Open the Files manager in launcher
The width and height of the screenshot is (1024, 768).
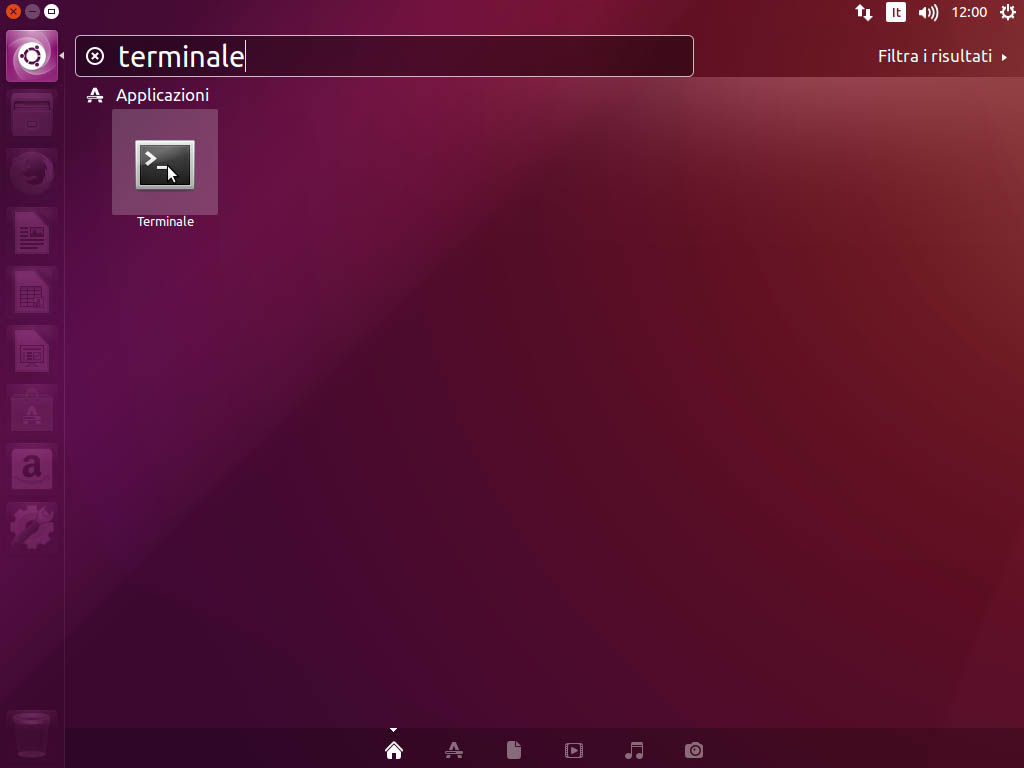32,115
